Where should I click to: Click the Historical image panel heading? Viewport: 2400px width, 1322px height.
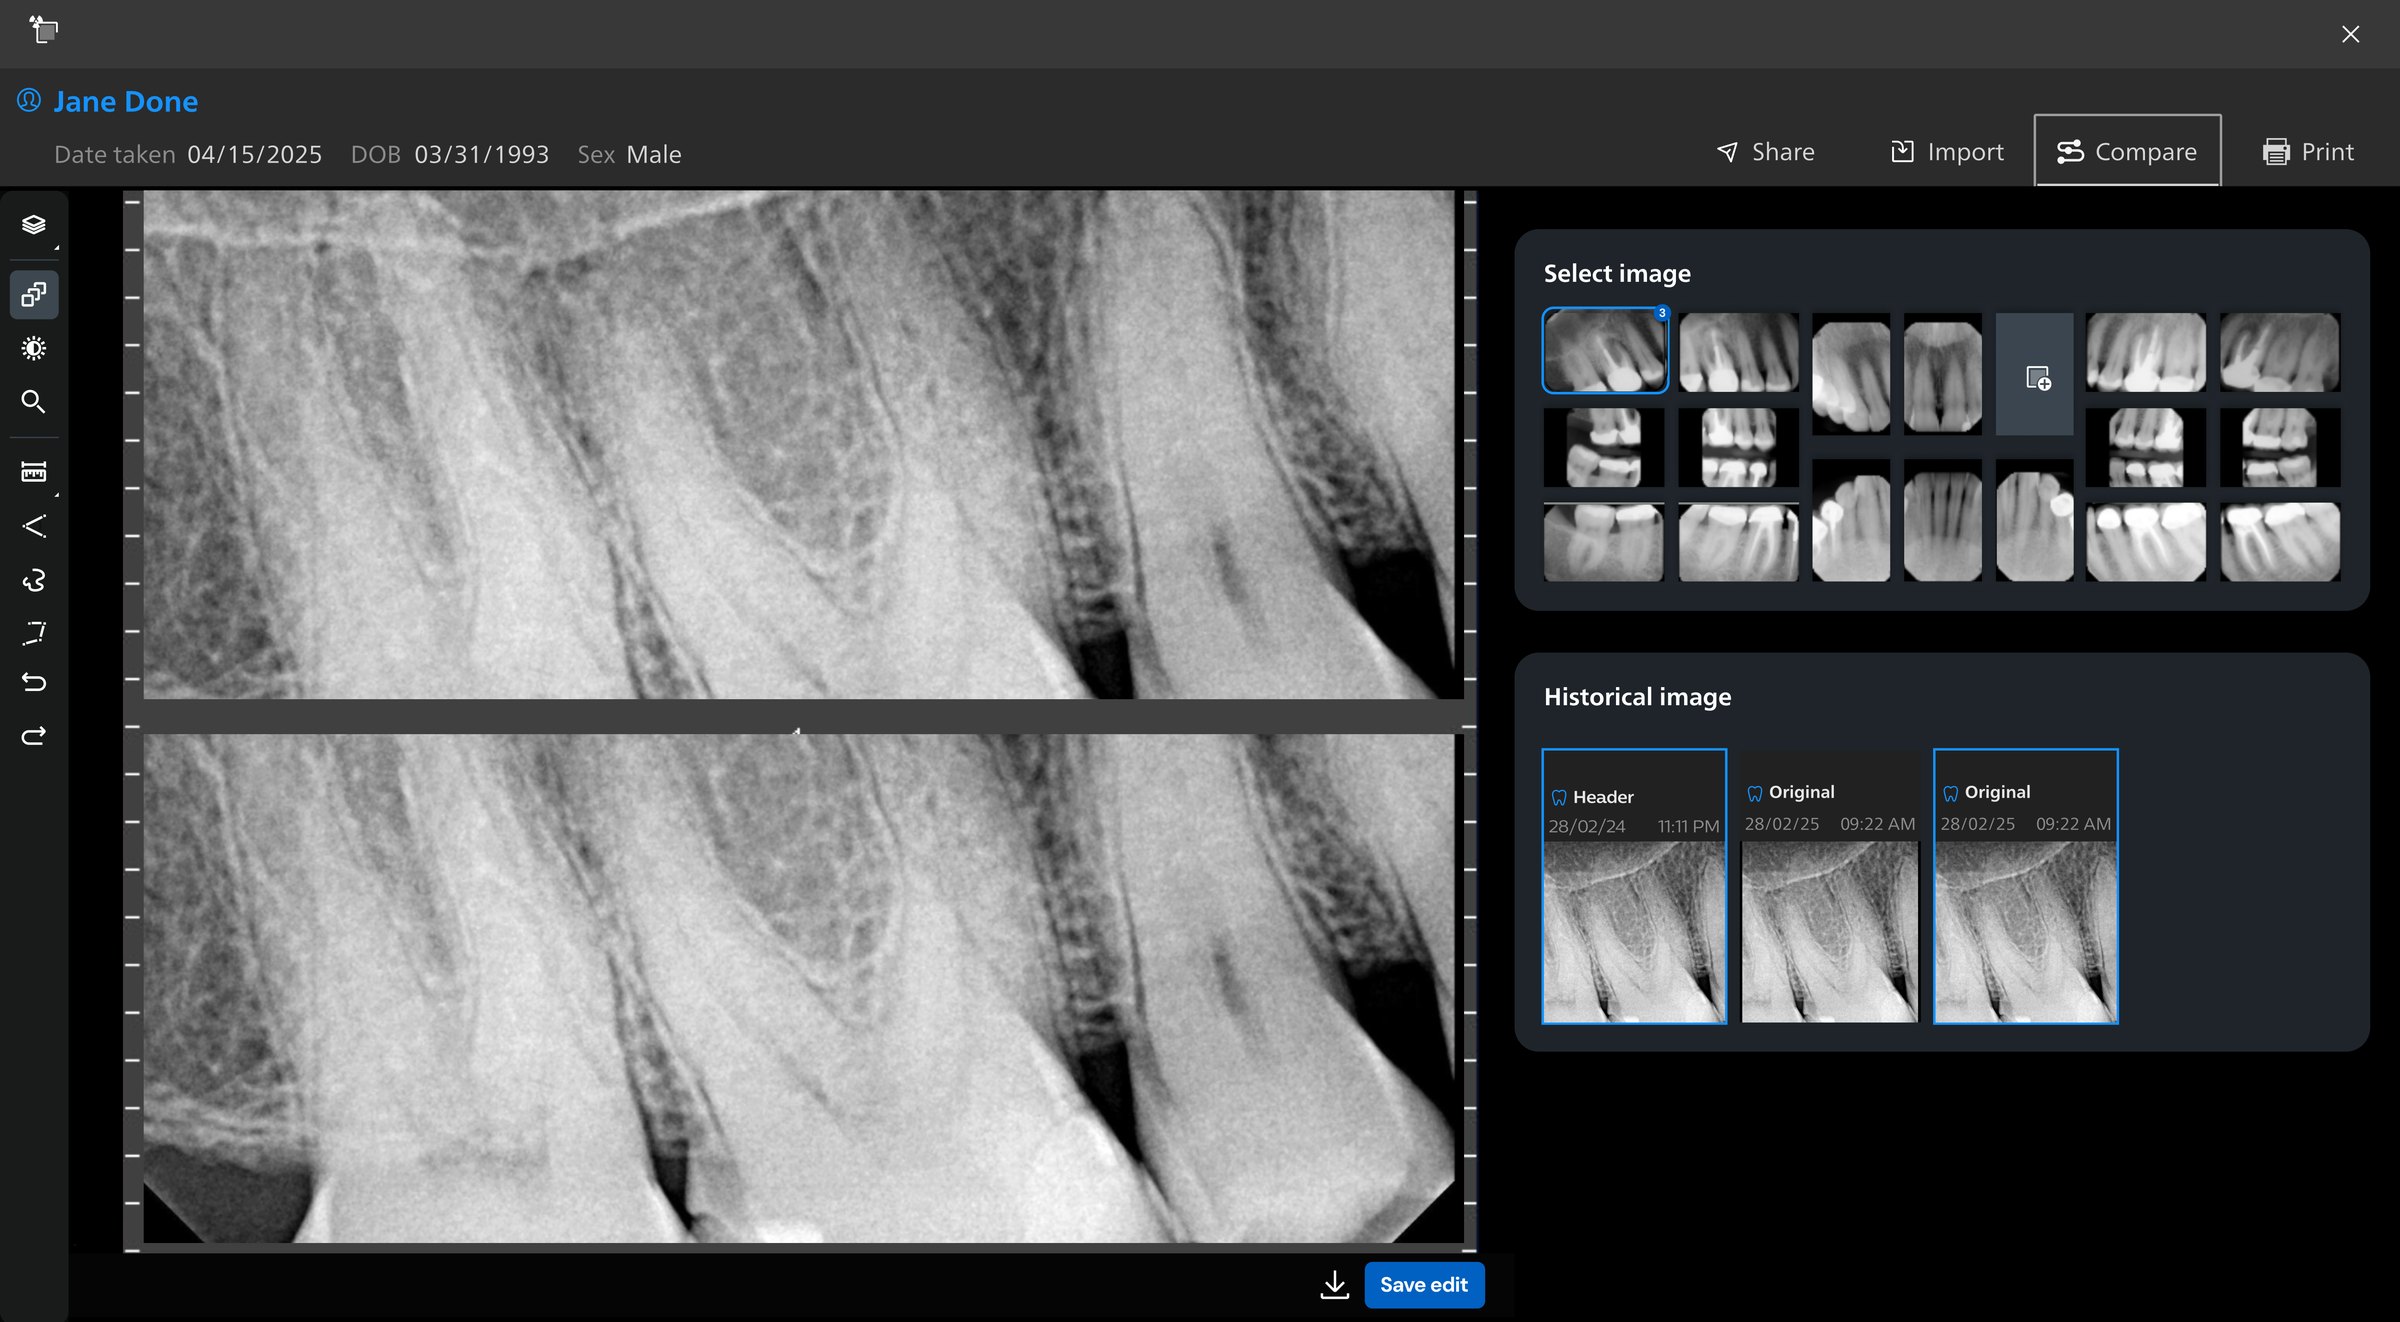click(x=1637, y=697)
